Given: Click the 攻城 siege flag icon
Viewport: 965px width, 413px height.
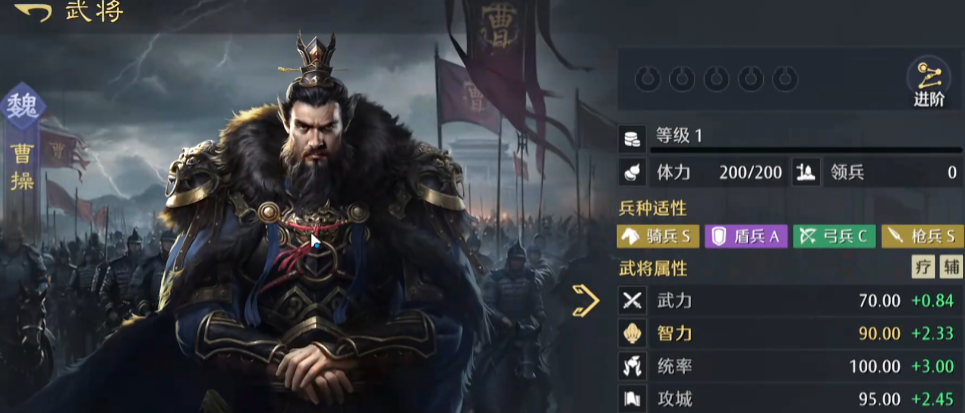Looking at the screenshot, I should click(633, 399).
